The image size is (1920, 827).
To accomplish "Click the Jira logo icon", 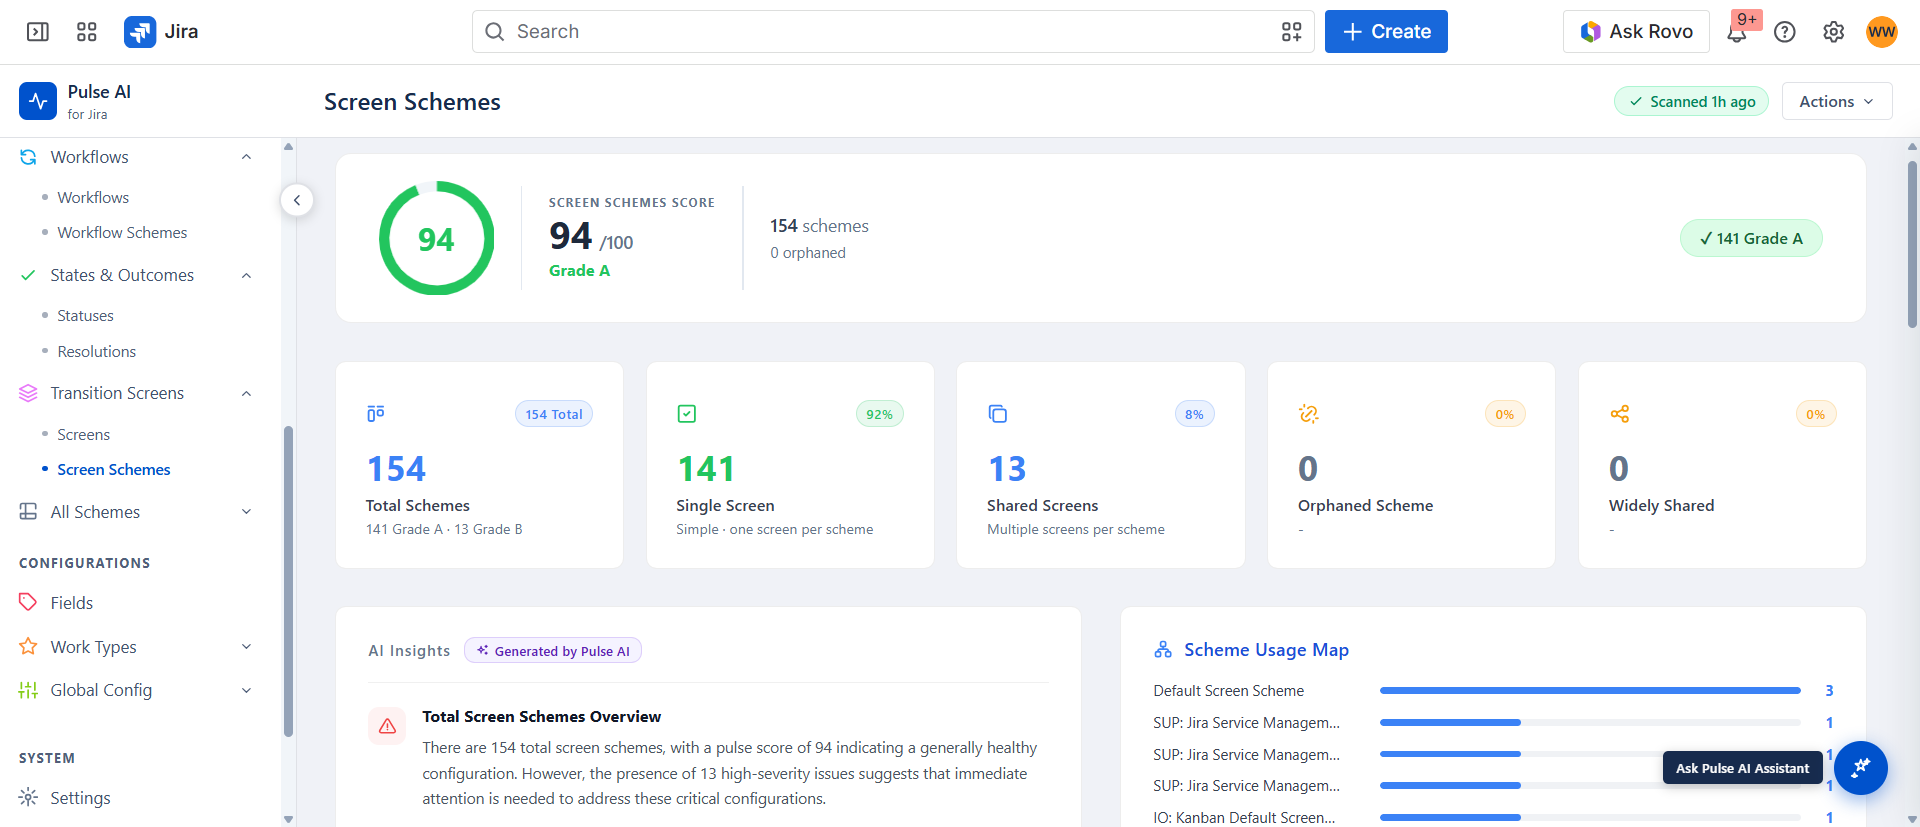I will click(140, 32).
